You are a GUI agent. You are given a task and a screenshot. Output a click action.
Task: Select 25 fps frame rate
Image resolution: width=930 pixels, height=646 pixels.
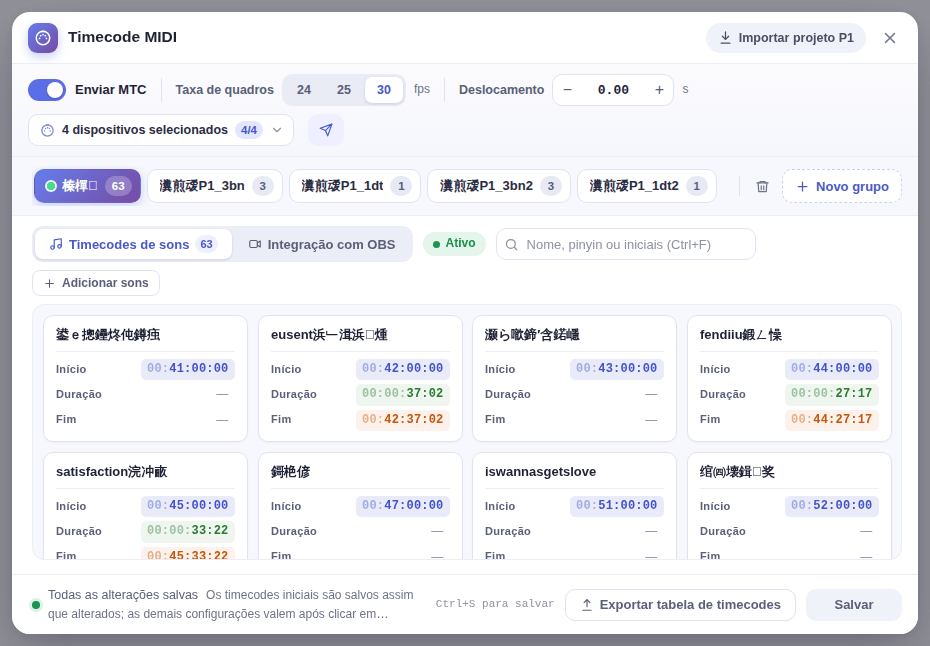[x=344, y=90]
